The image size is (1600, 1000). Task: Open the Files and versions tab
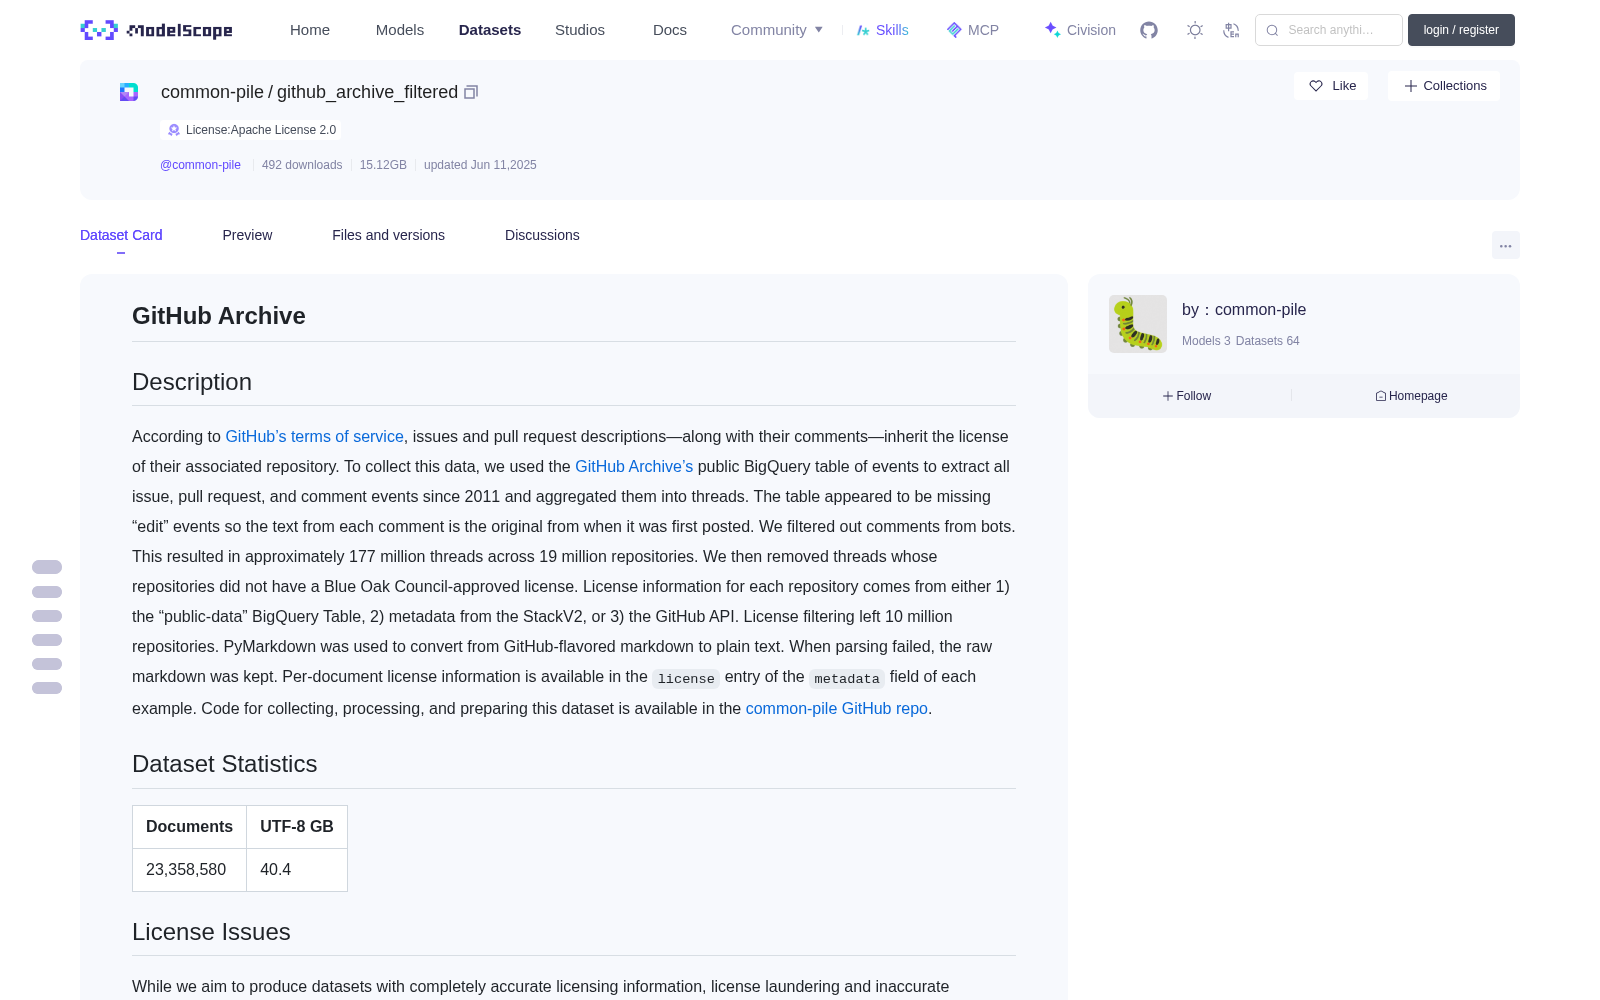[x=388, y=235]
